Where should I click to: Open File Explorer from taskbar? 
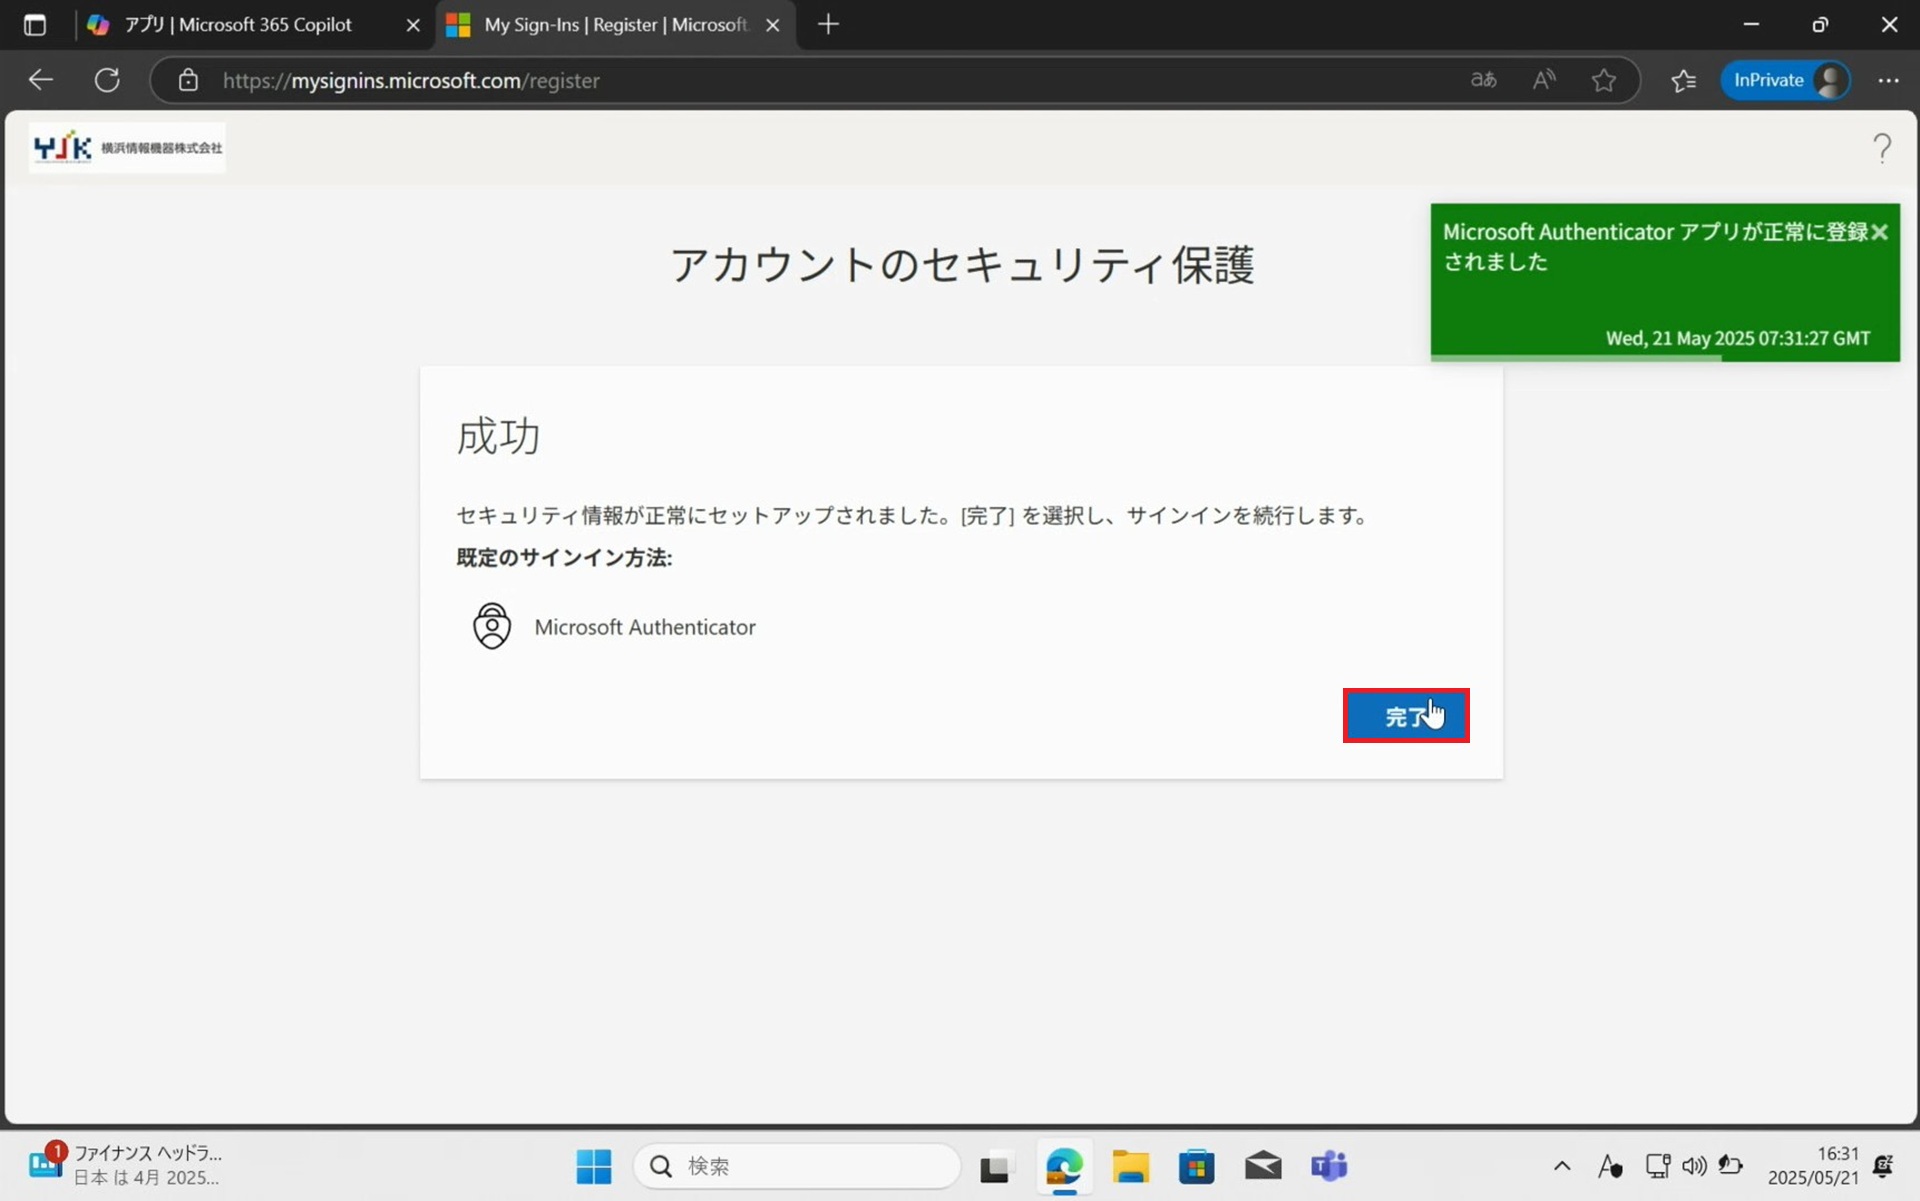1131,1167
